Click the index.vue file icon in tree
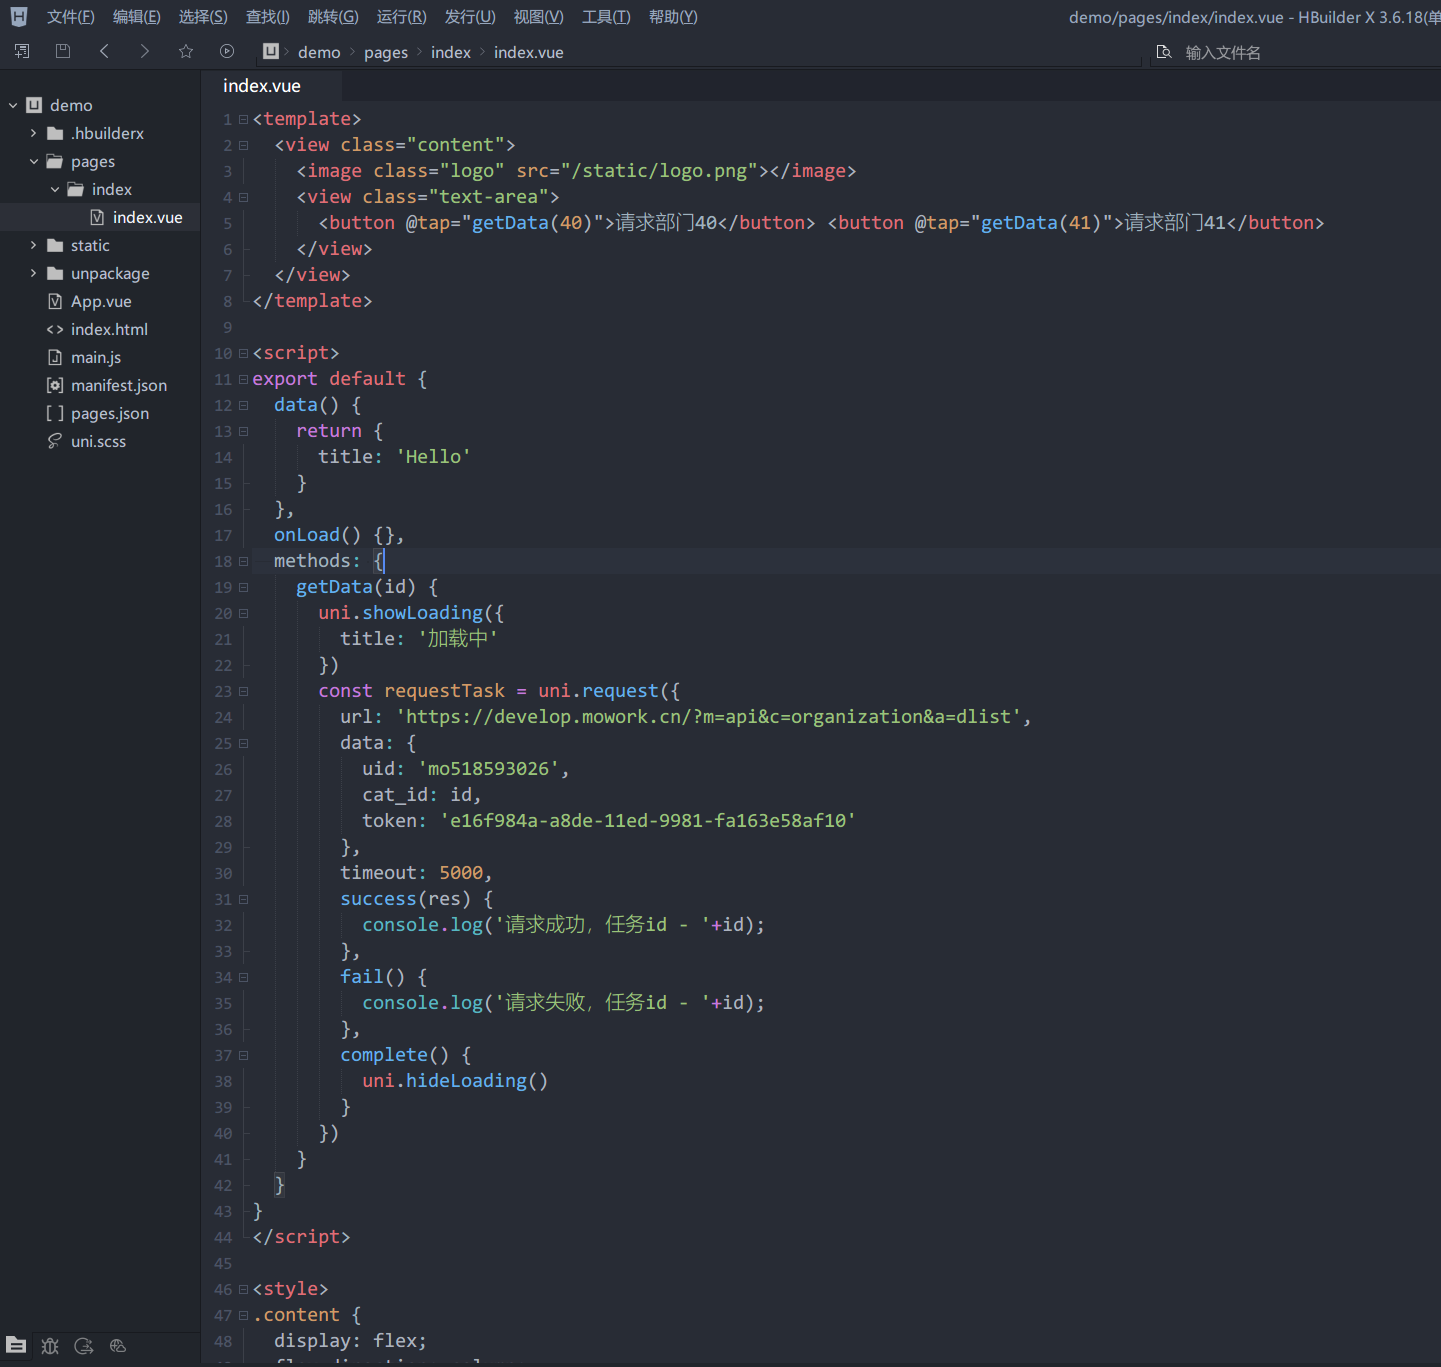This screenshot has height=1367, width=1441. click(x=97, y=217)
